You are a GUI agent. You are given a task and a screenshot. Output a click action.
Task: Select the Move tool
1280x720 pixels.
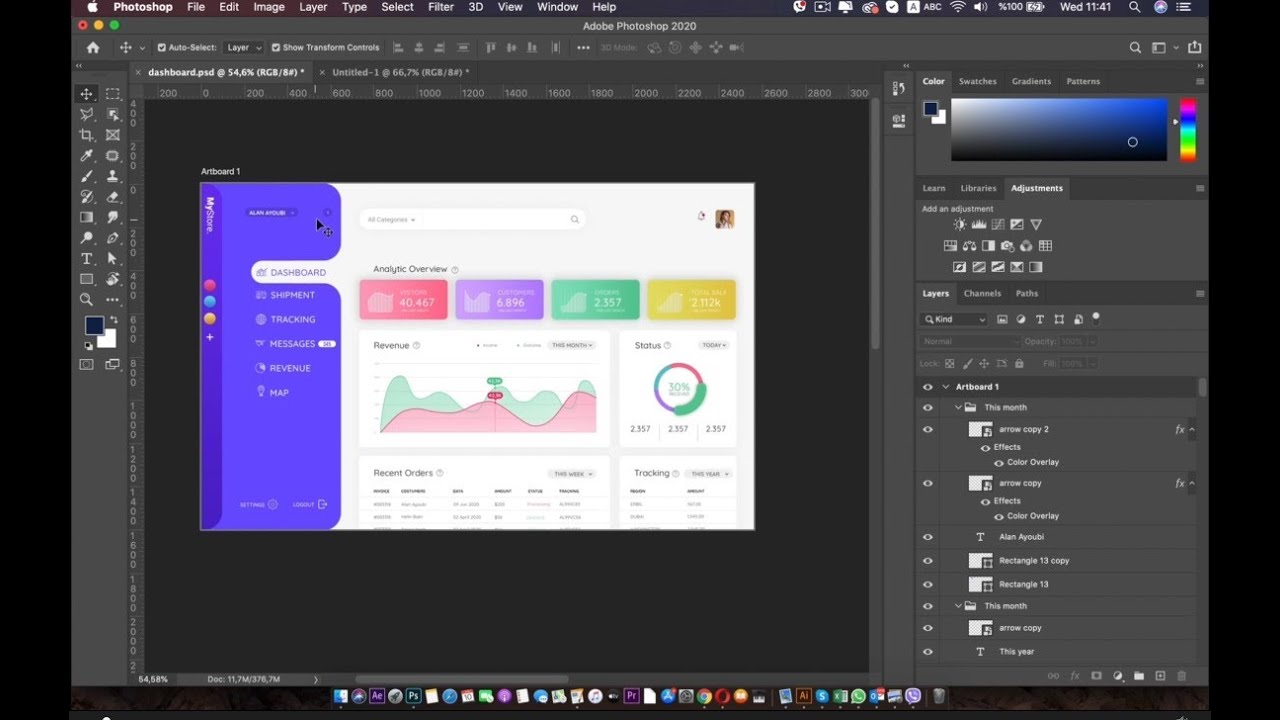point(87,94)
